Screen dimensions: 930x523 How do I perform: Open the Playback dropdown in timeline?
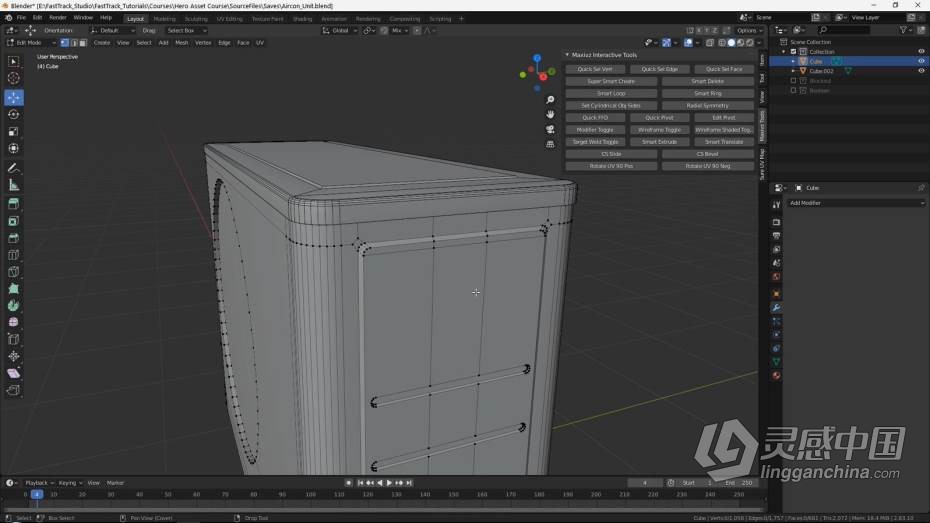tap(39, 483)
